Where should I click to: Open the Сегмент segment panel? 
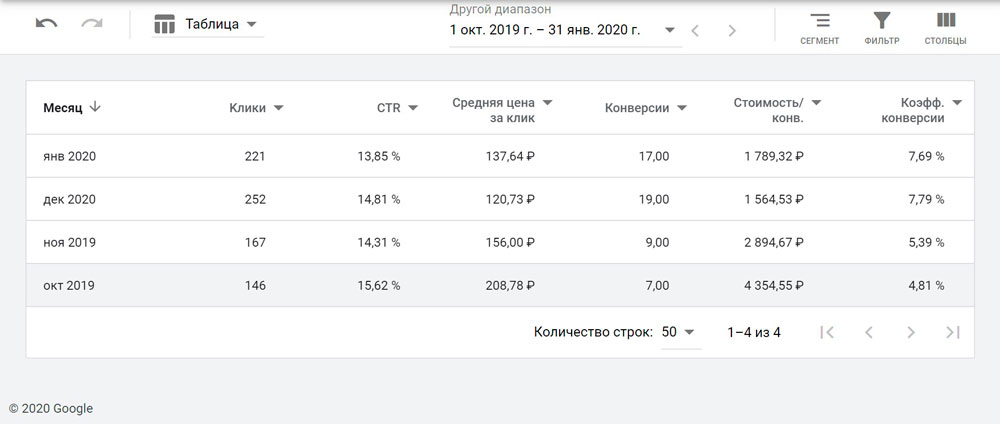pyautogui.click(x=820, y=28)
